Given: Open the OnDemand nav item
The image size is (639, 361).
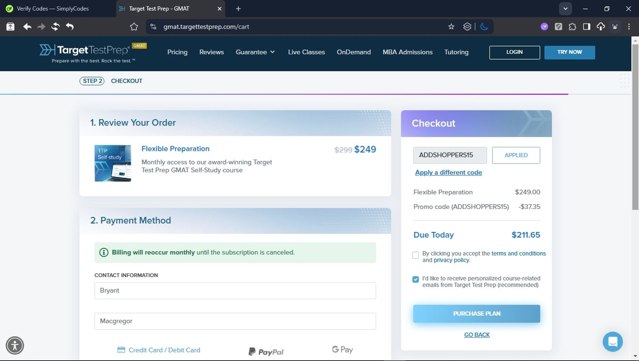Looking at the screenshot, I should (354, 52).
